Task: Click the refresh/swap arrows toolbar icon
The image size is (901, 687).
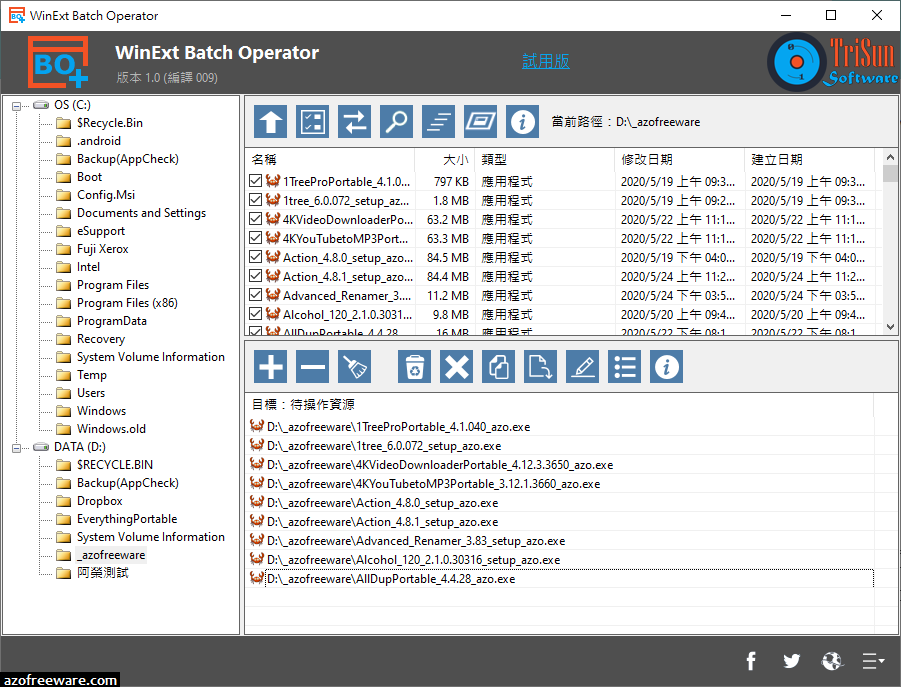Action: pos(354,121)
